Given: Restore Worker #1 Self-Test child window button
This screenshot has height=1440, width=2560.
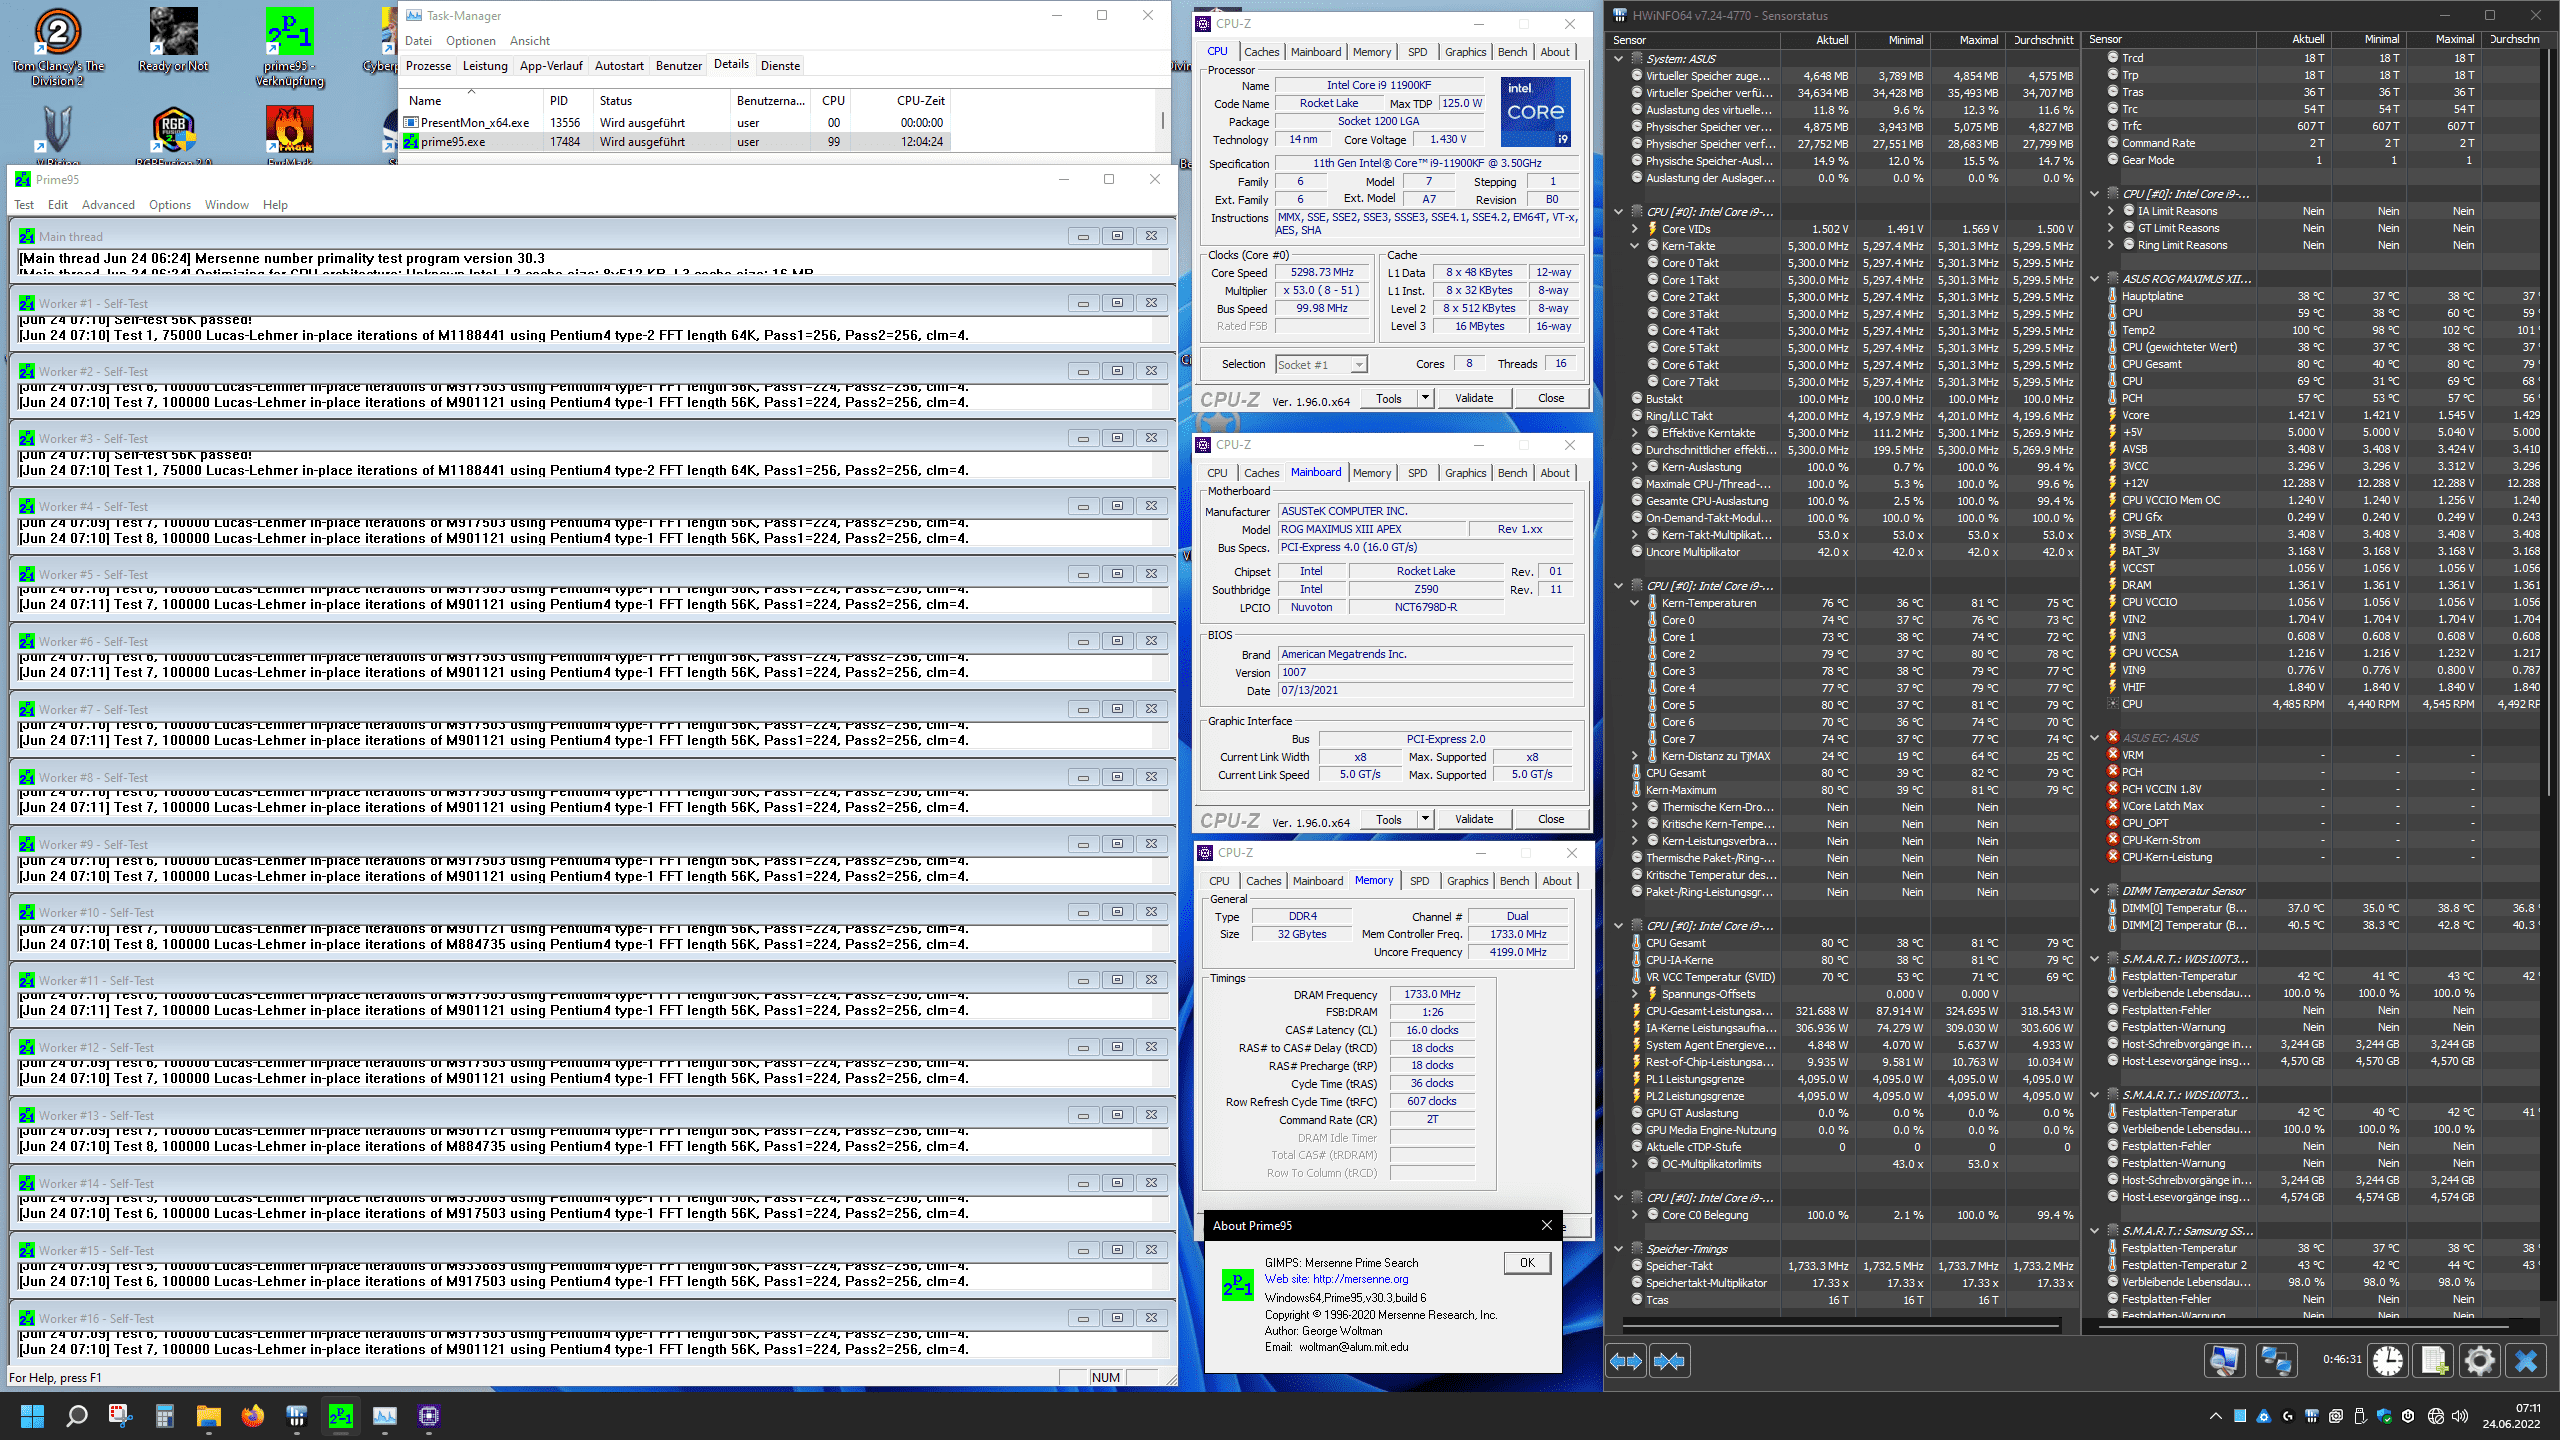Looking at the screenshot, I should [1117, 303].
